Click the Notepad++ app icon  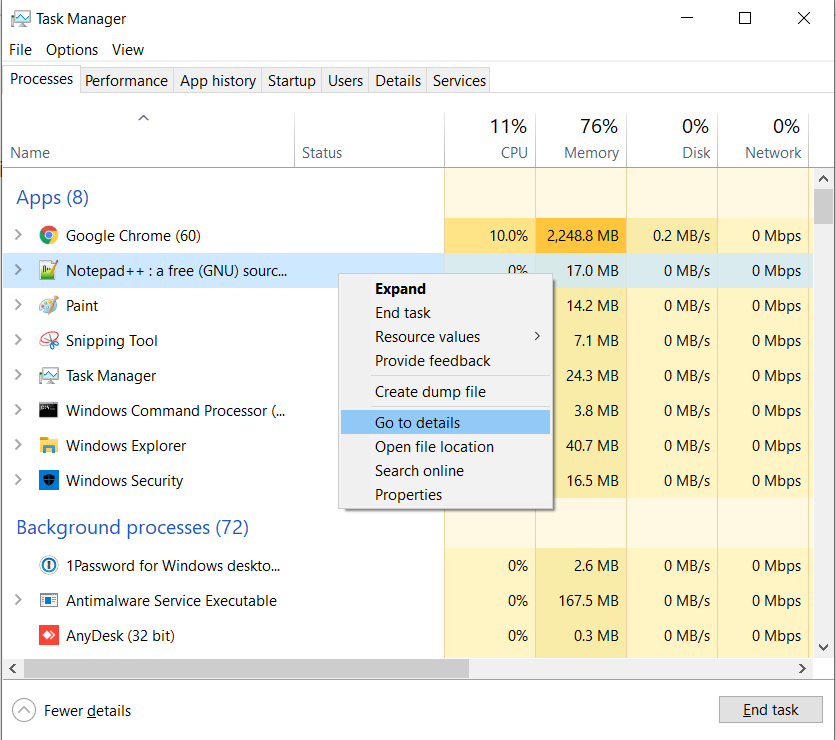pyautogui.click(x=49, y=270)
